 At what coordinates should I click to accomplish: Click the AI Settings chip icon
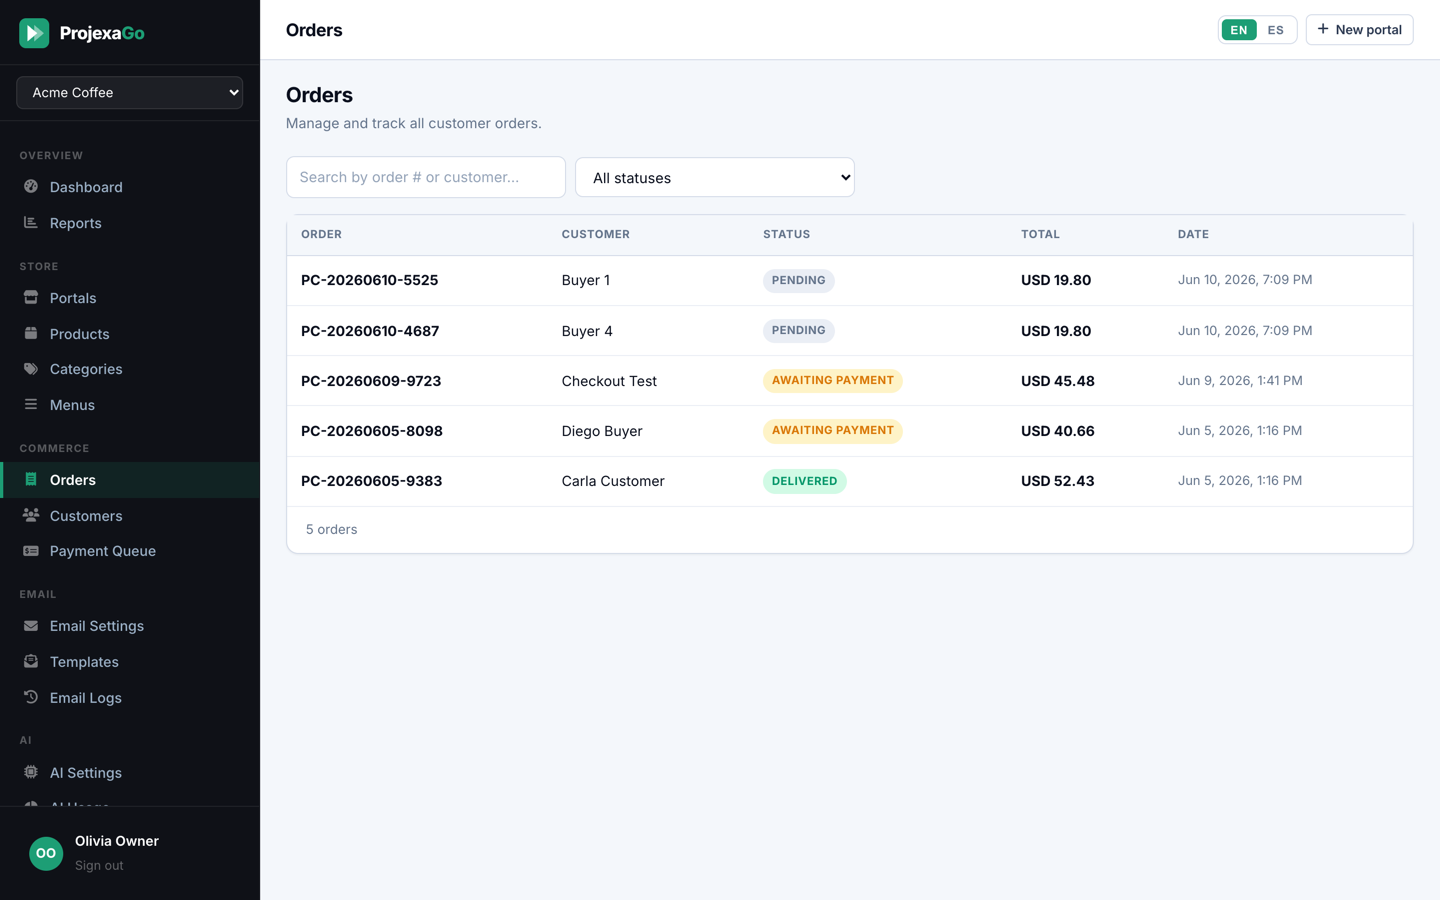tap(31, 773)
